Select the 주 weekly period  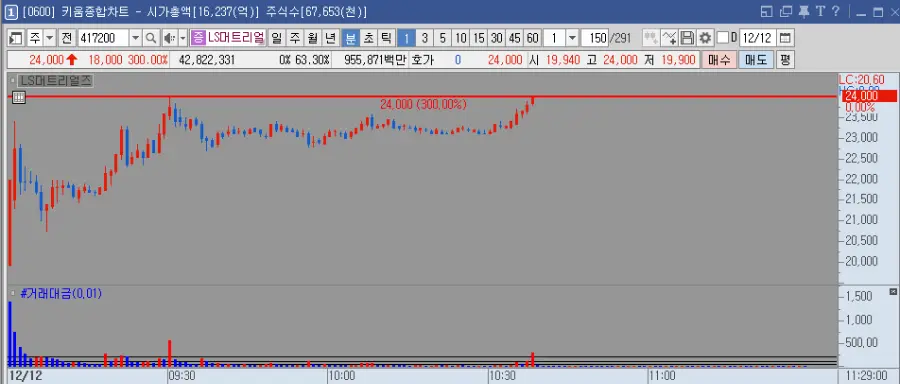click(294, 38)
